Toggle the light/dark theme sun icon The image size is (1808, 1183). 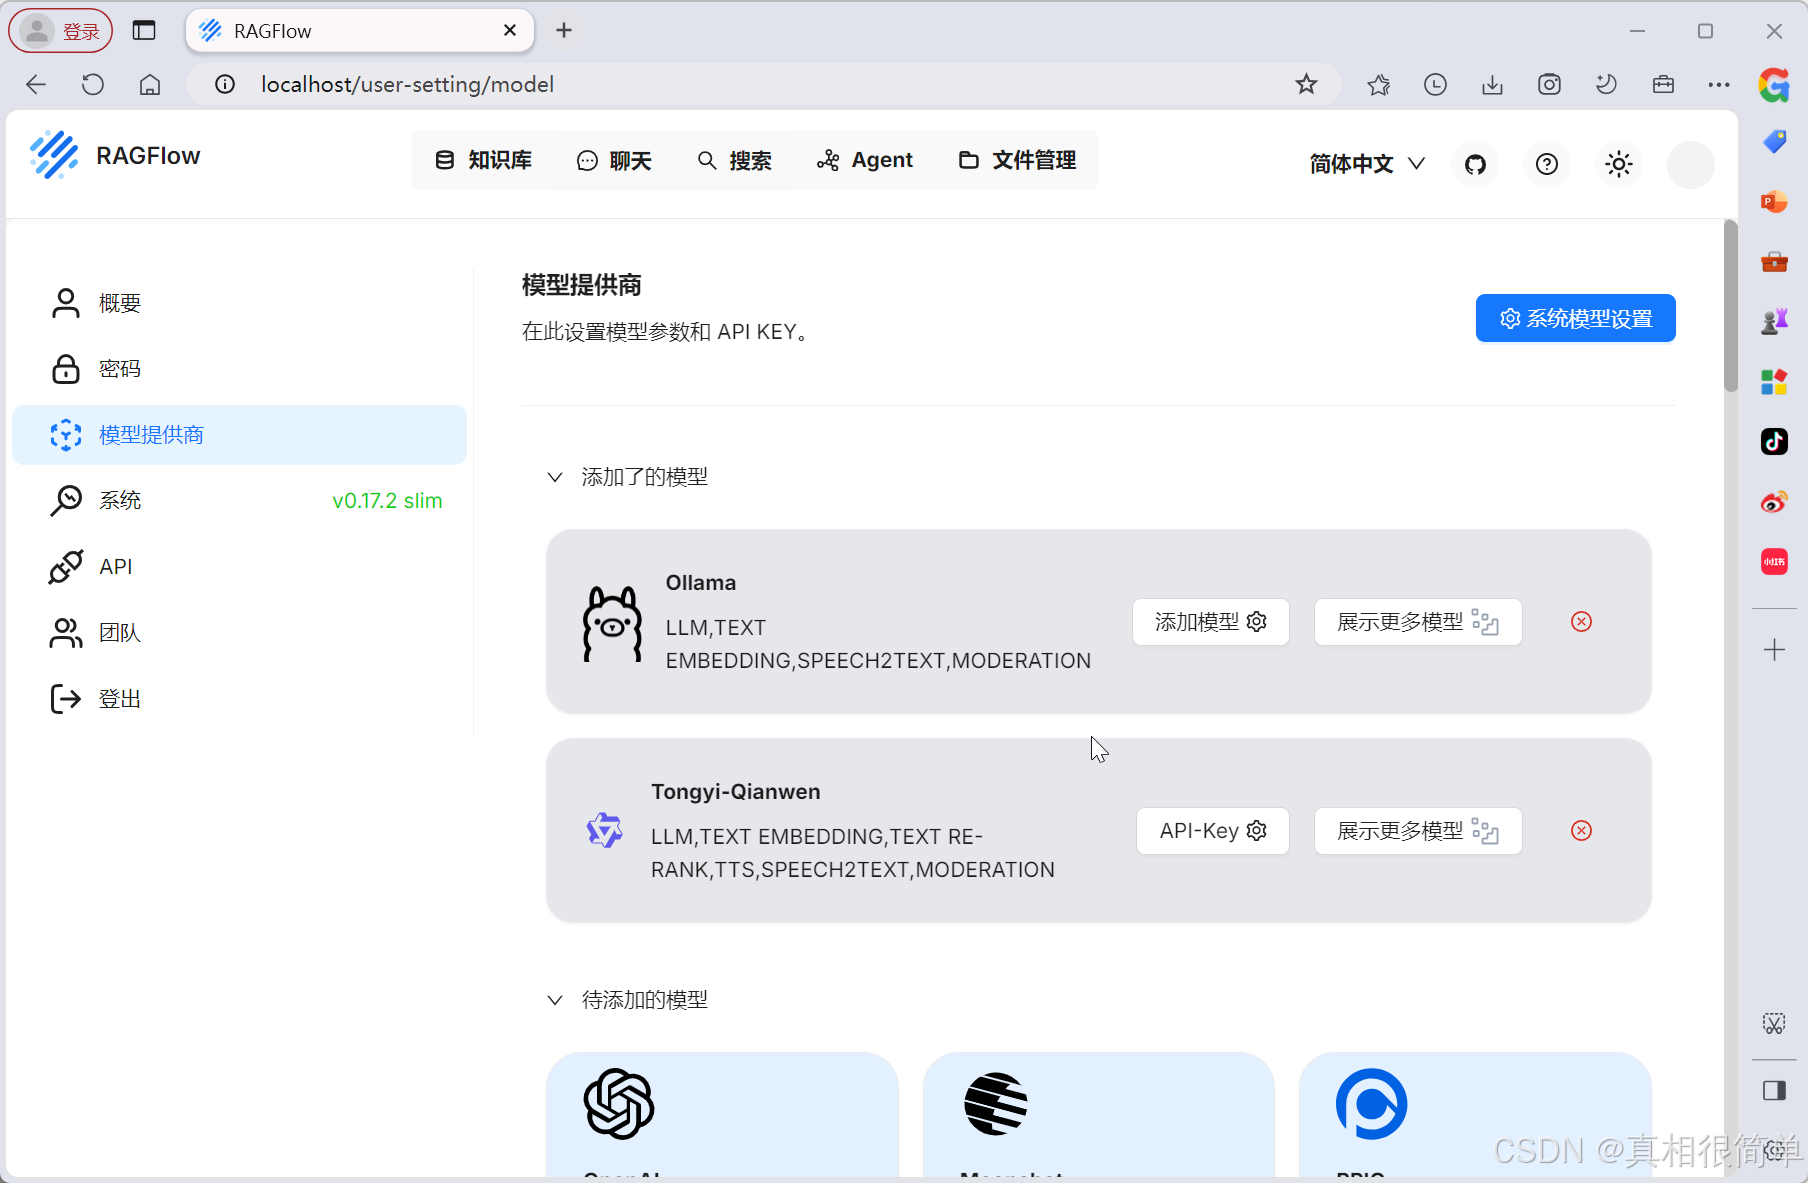tap(1619, 164)
